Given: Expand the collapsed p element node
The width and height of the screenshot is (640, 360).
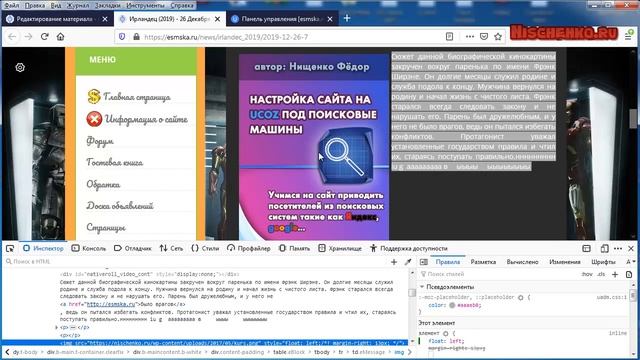Looking at the screenshot, I should tap(56, 327).
